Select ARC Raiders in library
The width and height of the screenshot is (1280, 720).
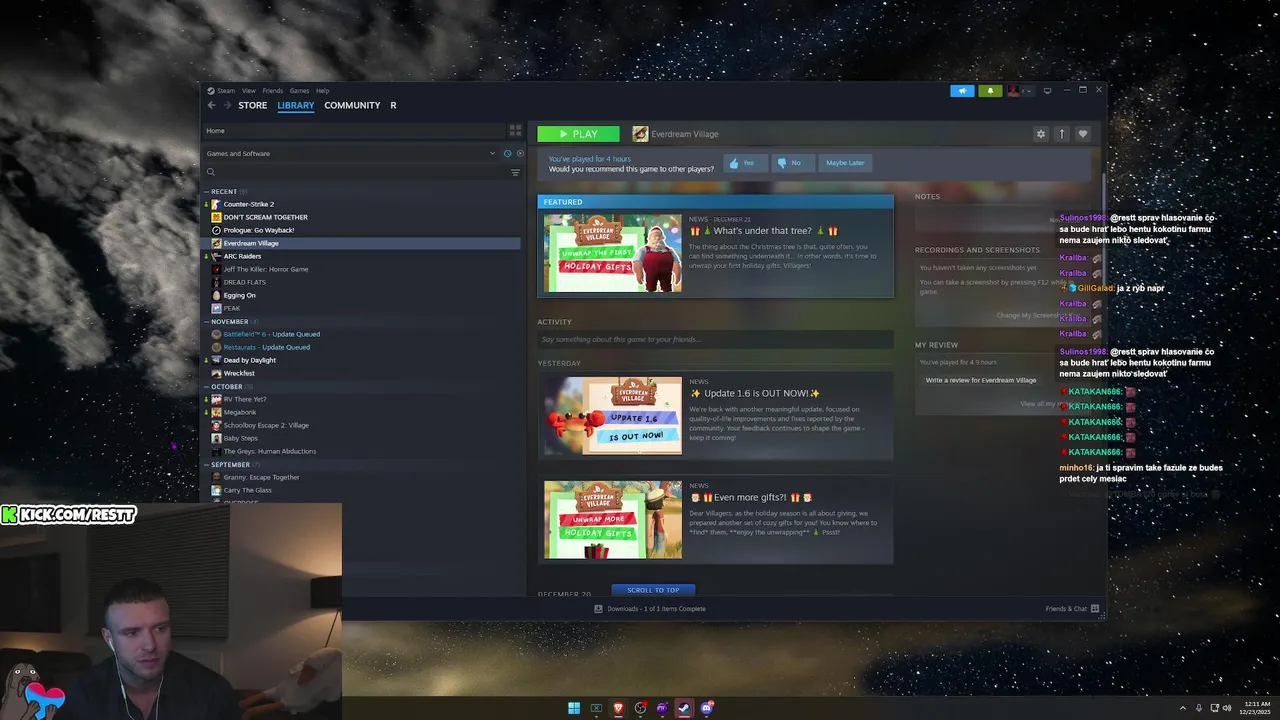click(x=242, y=256)
